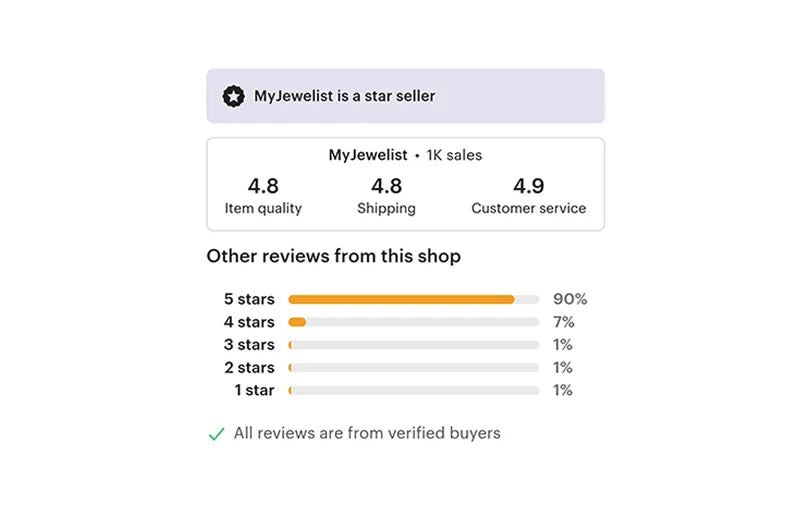Click the MyJewelist is a star seller banner
Image resolution: width=792 pixels, height=528 pixels.
(405, 96)
